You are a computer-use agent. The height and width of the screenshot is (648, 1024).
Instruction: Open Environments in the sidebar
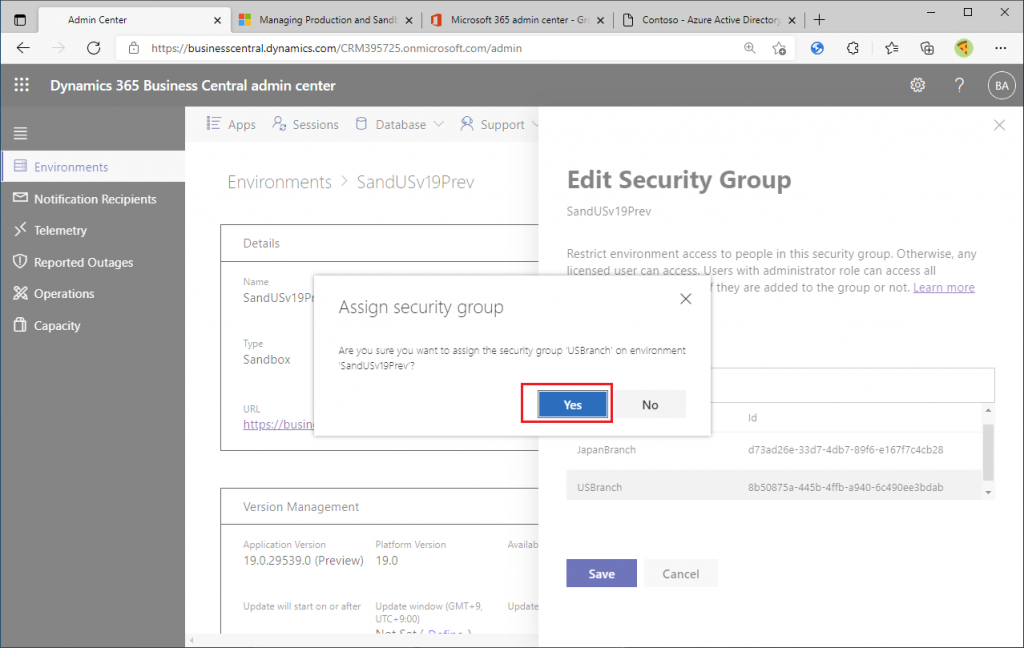click(x=93, y=167)
